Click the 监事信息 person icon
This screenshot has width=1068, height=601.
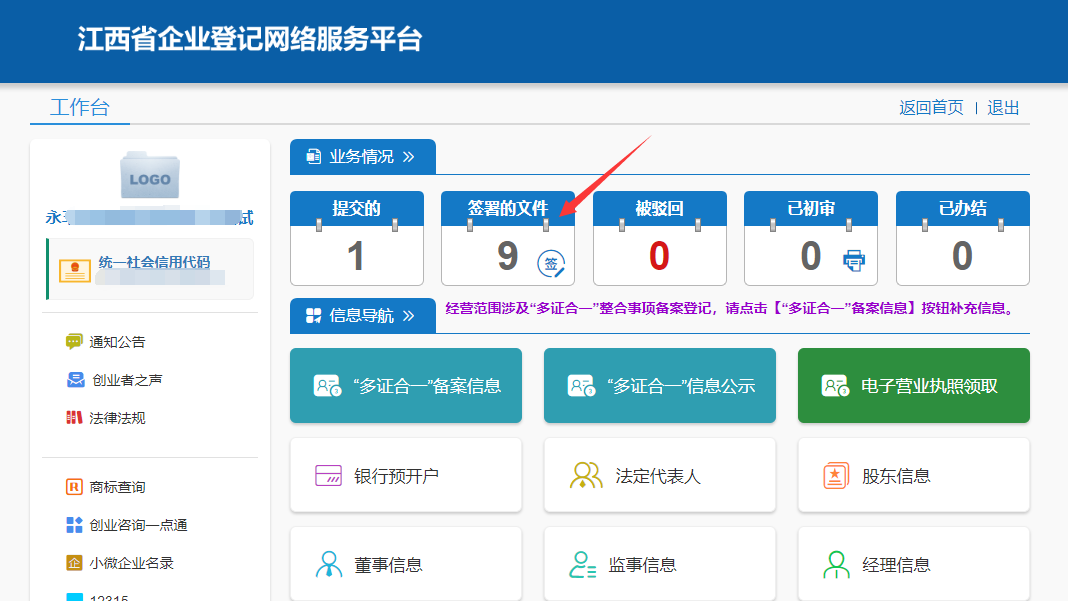(582, 564)
